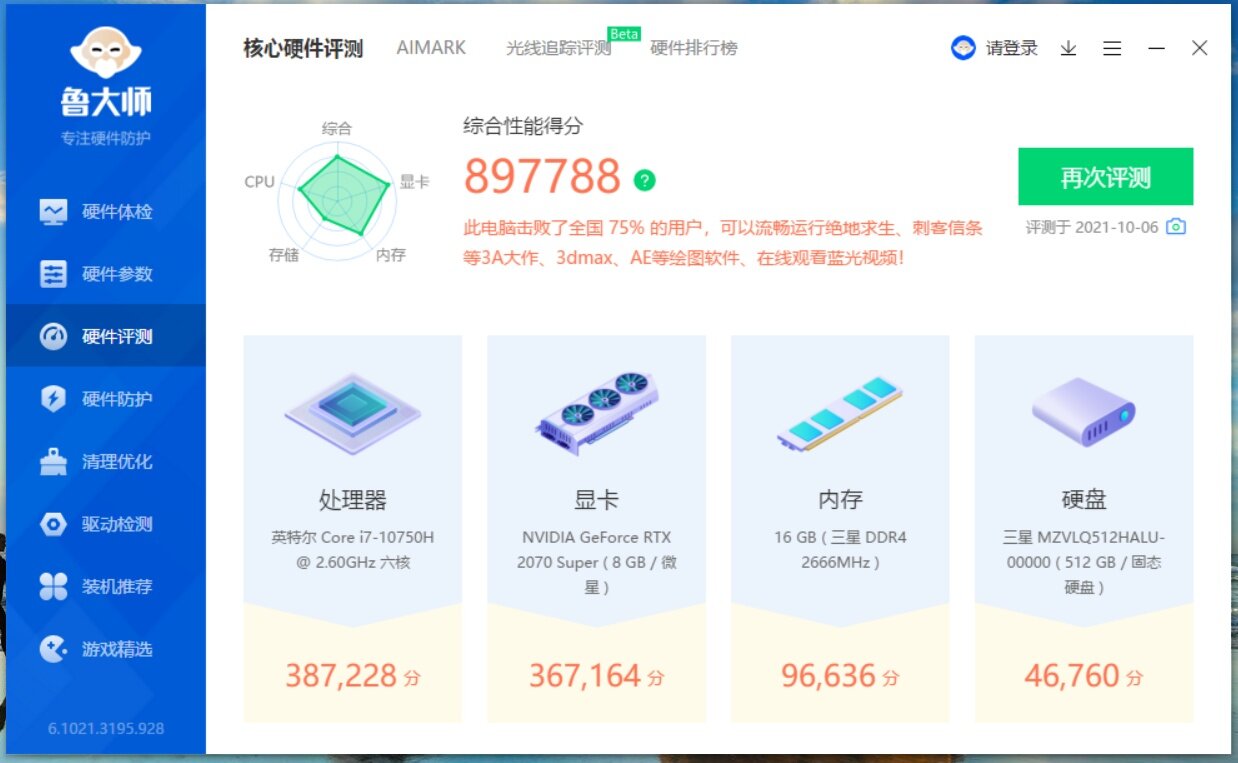Open 硬件体检 in the sidebar

(105, 212)
